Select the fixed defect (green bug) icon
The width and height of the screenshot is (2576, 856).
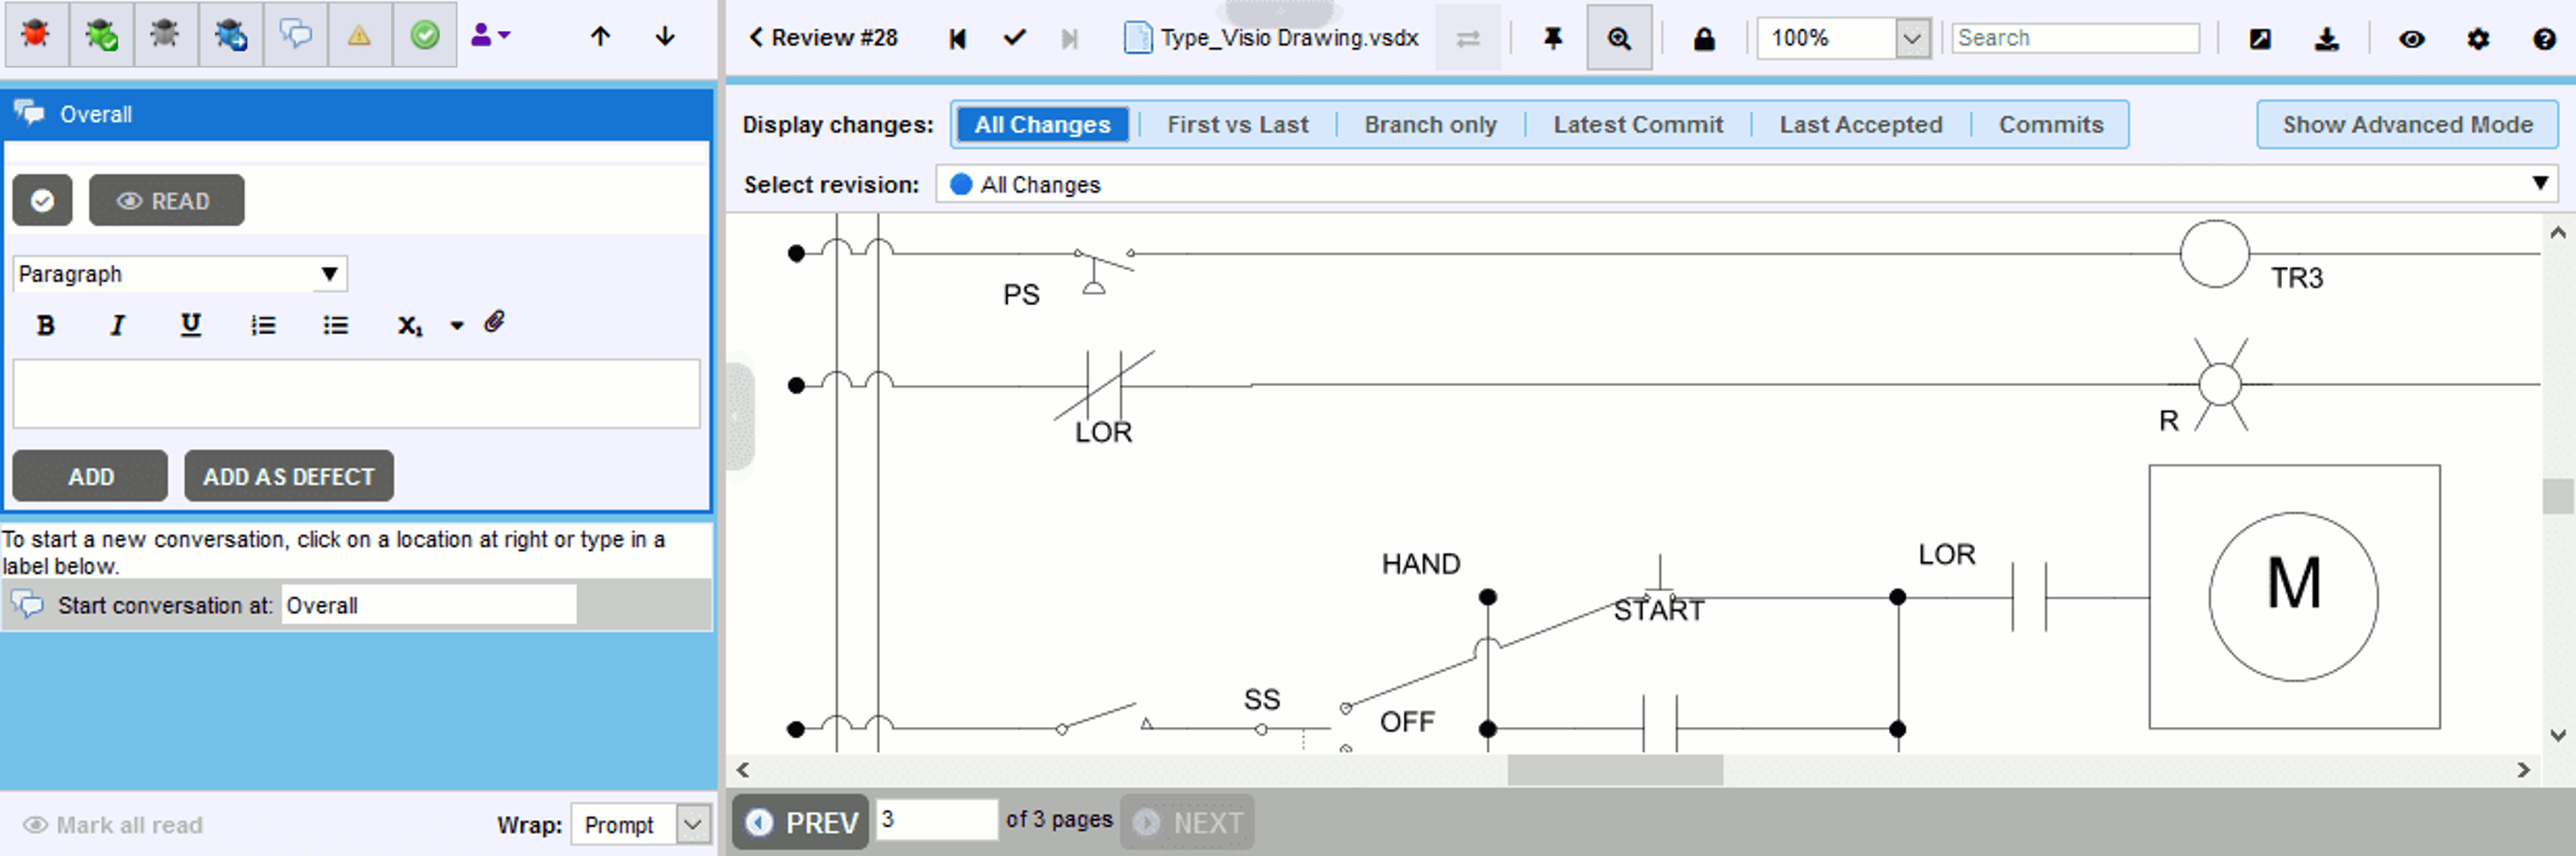click(x=100, y=36)
